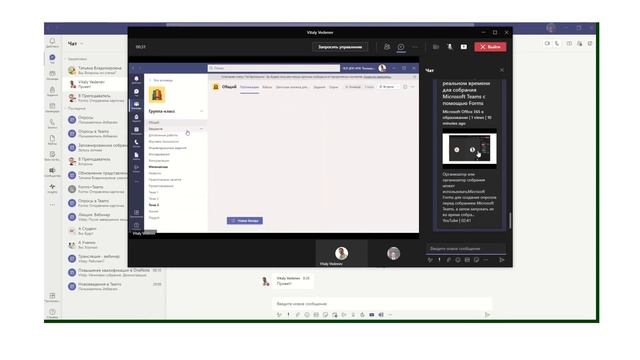Open Files icon in shared screen left rail
Image resolution: width=640 pixels, height=360 pixels.
click(x=136, y=156)
